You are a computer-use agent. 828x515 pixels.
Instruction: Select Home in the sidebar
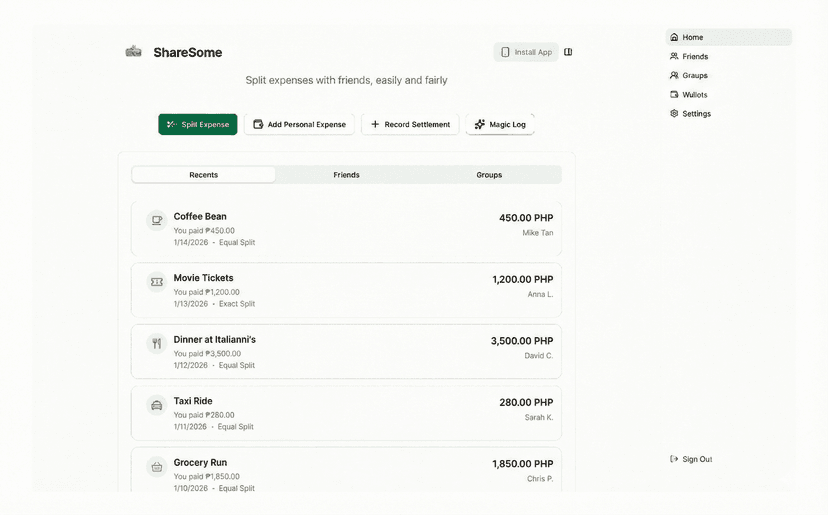[692, 37]
